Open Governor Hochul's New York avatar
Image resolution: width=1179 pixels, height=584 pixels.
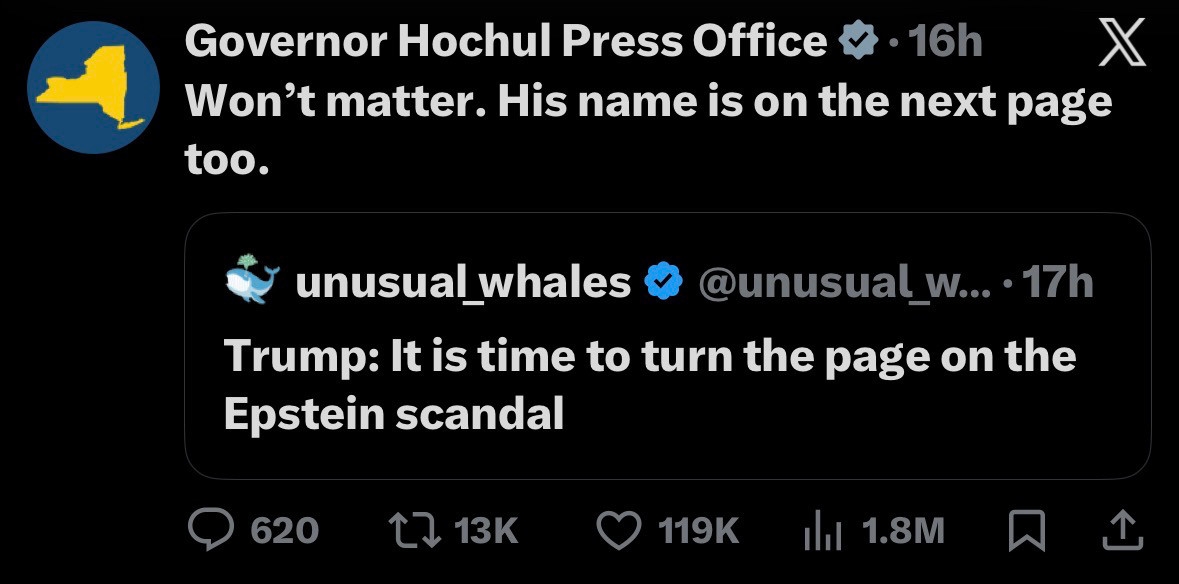click(x=93, y=86)
